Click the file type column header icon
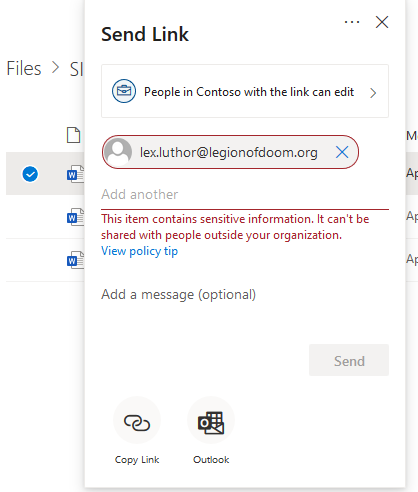This screenshot has width=418, height=492. point(73,135)
